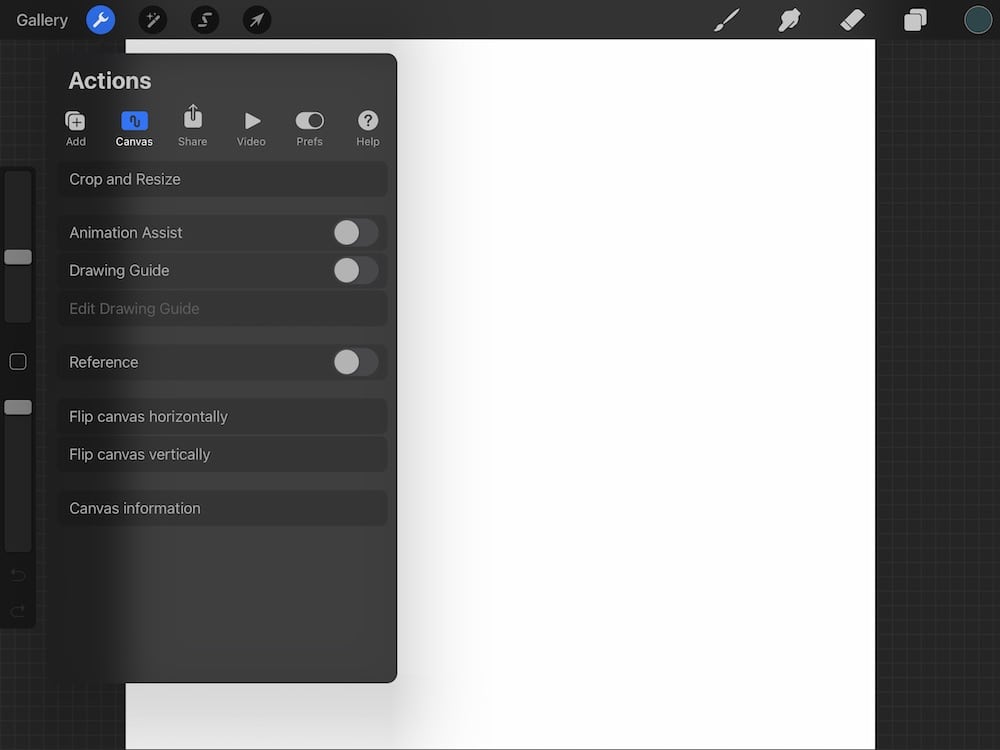Switch to the Prefs tab
The width and height of the screenshot is (1000, 750).
coord(309,126)
